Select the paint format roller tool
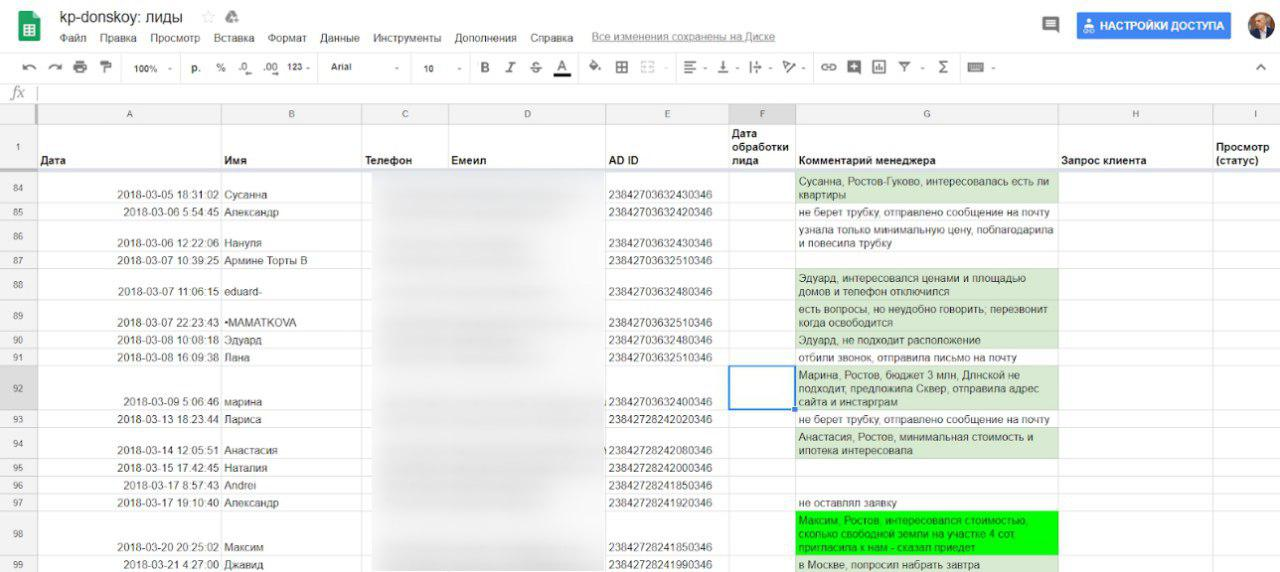Viewport: 1280px width, 572px height. pyautogui.click(x=105, y=67)
